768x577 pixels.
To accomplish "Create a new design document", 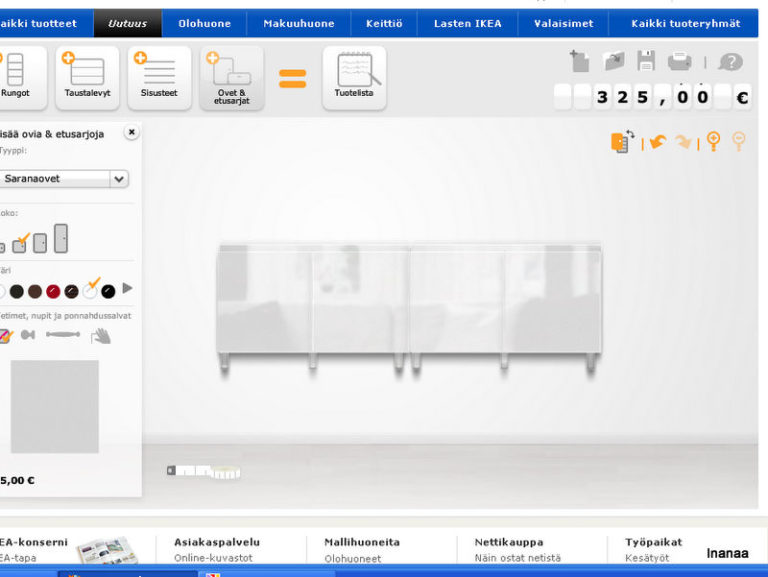I will [x=579, y=61].
